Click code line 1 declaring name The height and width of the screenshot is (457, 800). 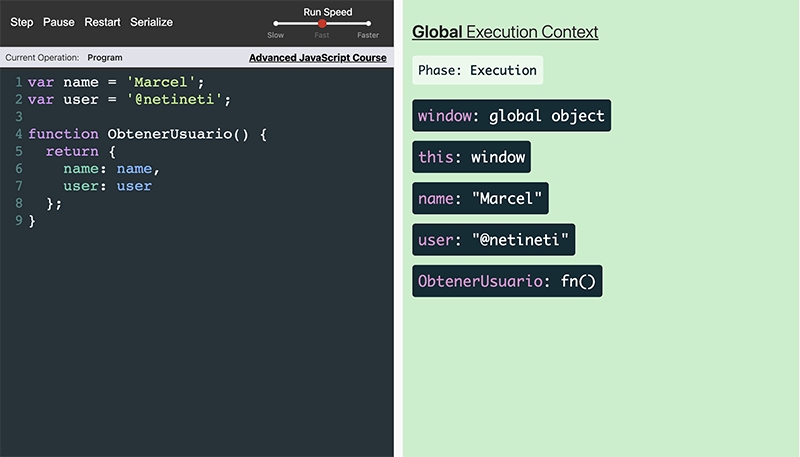[116, 82]
